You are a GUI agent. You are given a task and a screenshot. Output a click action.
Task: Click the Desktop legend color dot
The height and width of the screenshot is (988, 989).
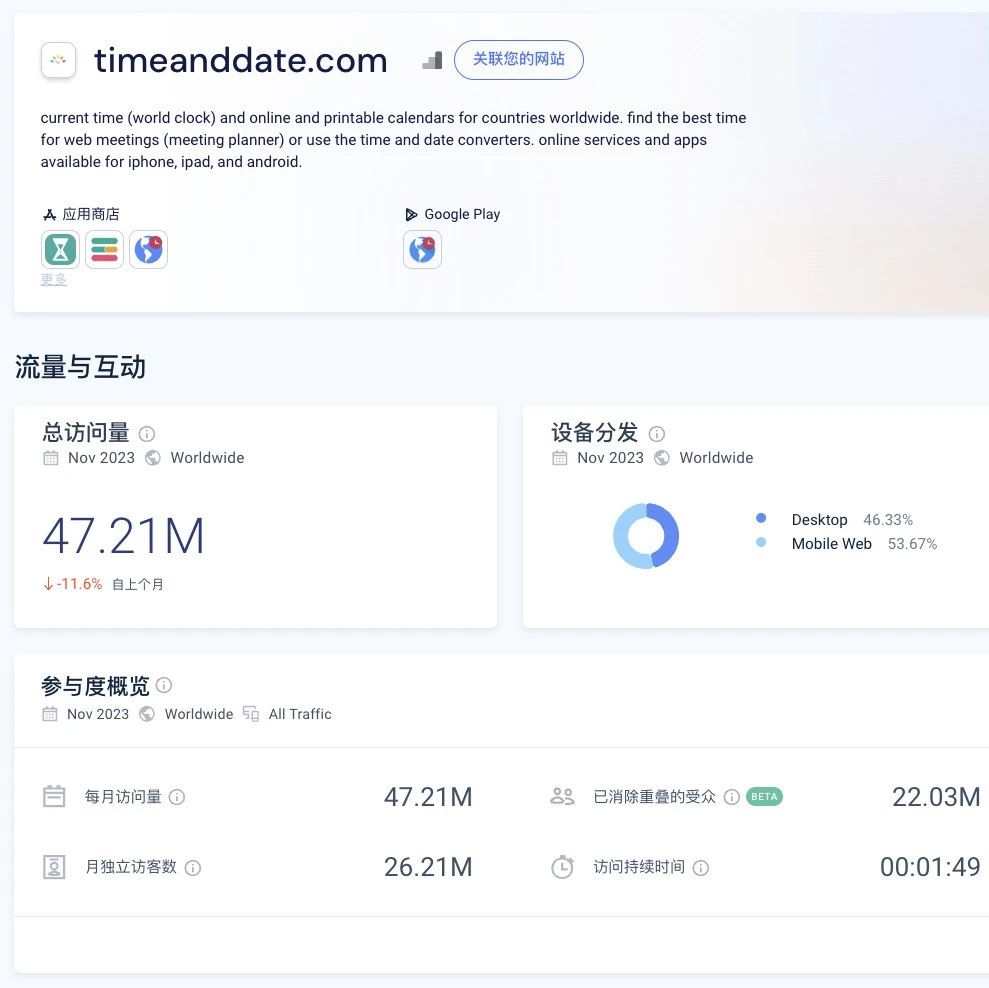(x=761, y=518)
